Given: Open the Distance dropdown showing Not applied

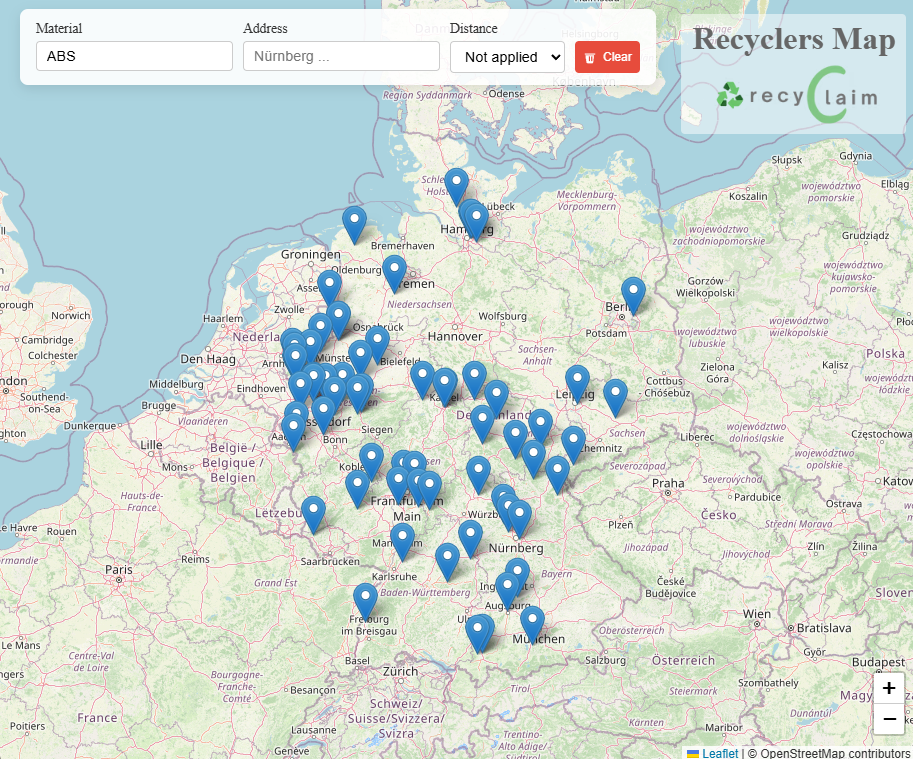Looking at the screenshot, I should click(507, 57).
